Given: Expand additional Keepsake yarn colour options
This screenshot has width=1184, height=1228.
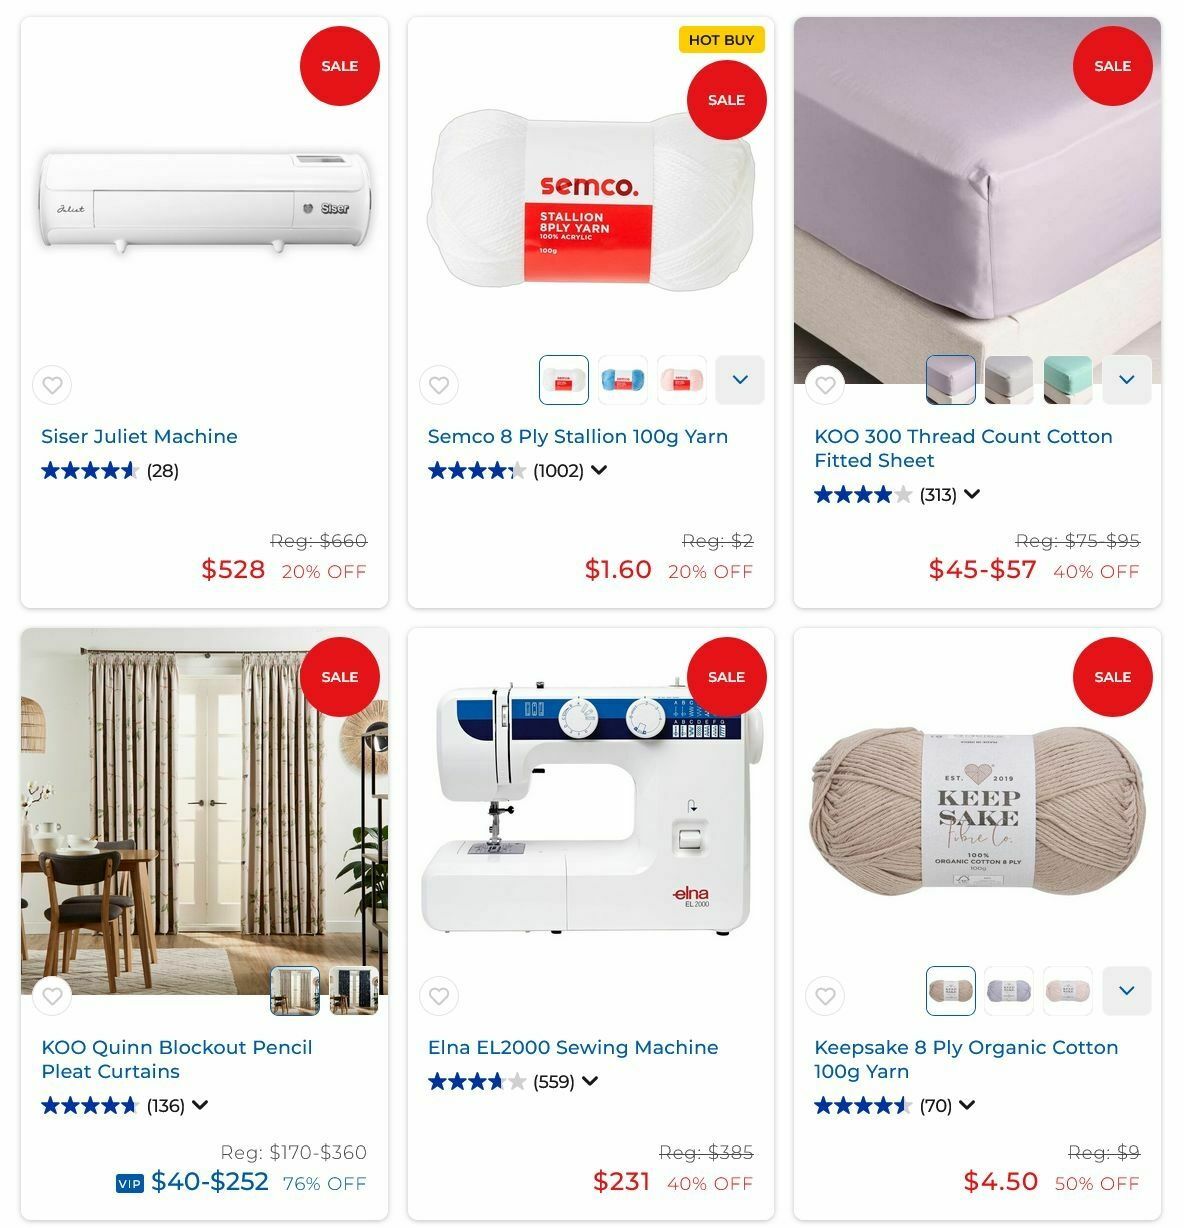Looking at the screenshot, I should click(x=1127, y=991).
